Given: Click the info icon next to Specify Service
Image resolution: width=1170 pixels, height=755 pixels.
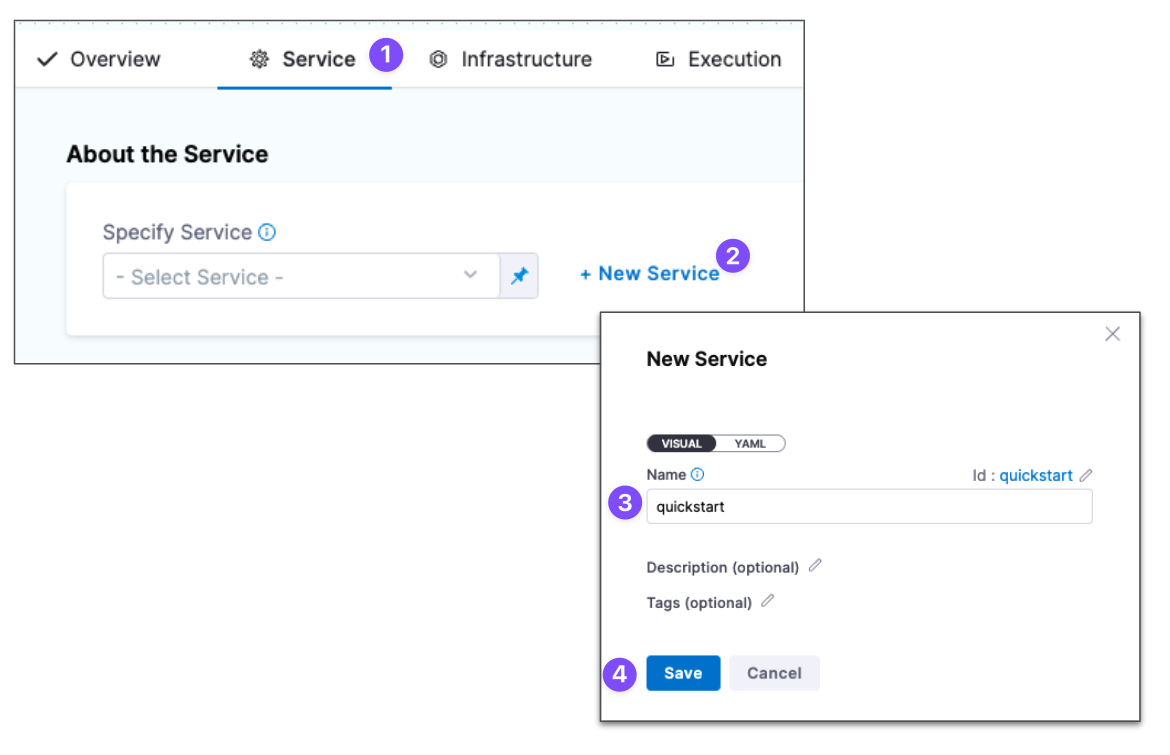Looking at the screenshot, I should coord(267,232).
